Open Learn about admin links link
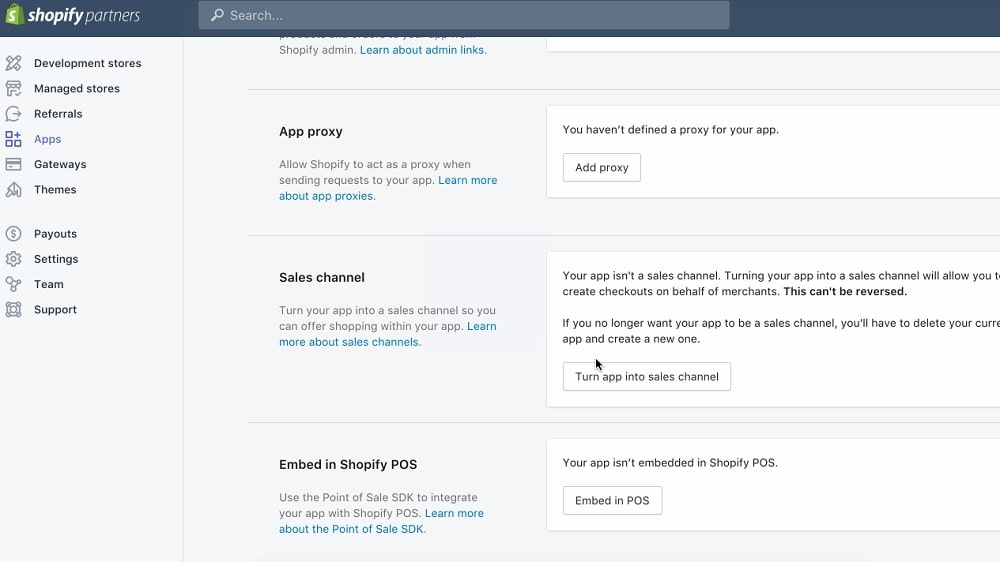 (423, 50)
